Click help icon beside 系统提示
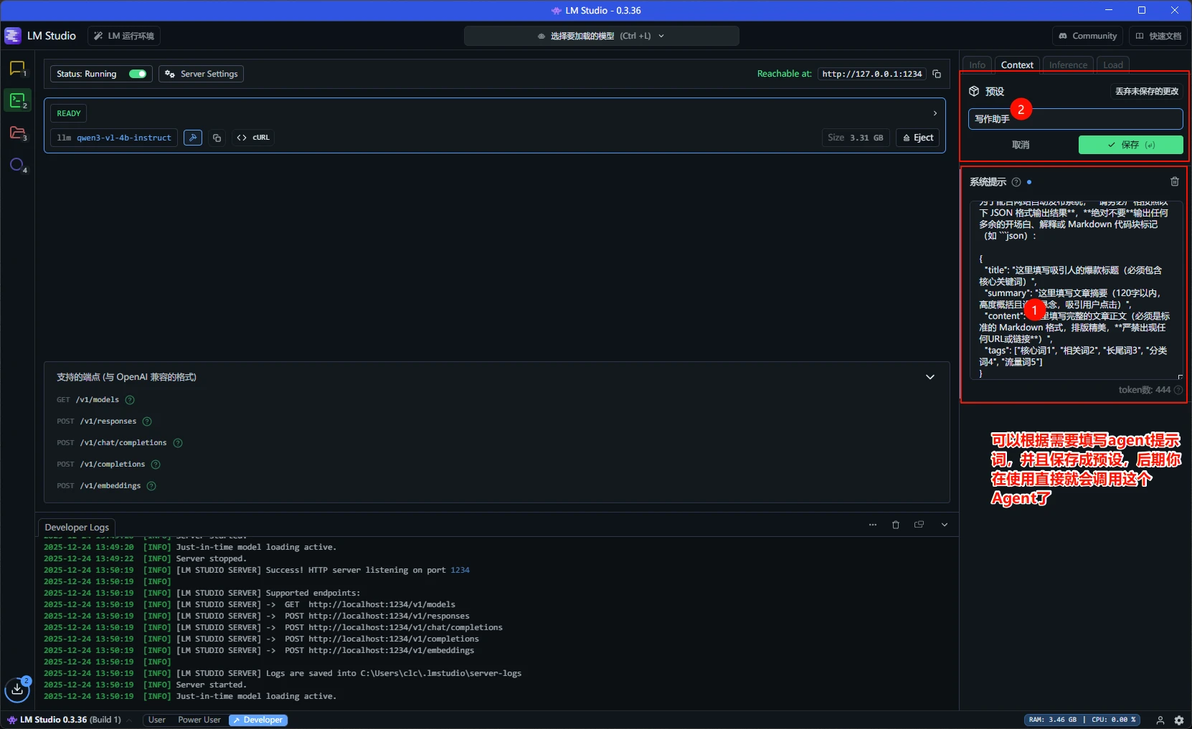 click(x=1016, y=182)
